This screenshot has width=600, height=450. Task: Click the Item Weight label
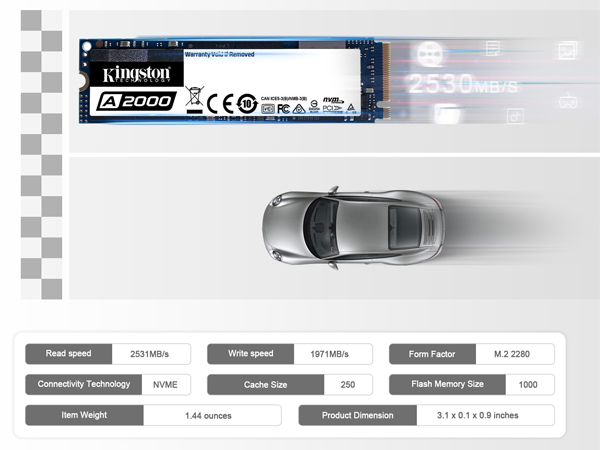point(84,415)
